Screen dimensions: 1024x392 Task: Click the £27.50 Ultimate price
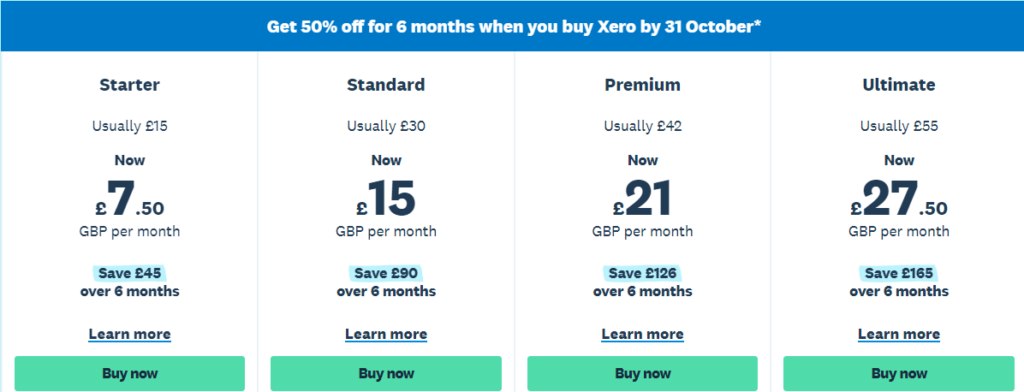(899, 199)
